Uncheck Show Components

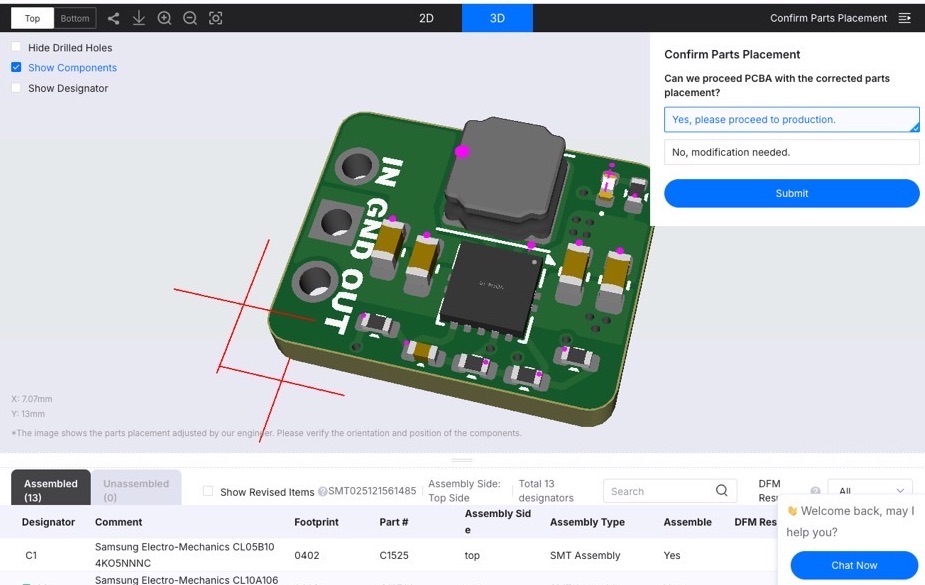point(16,68)
